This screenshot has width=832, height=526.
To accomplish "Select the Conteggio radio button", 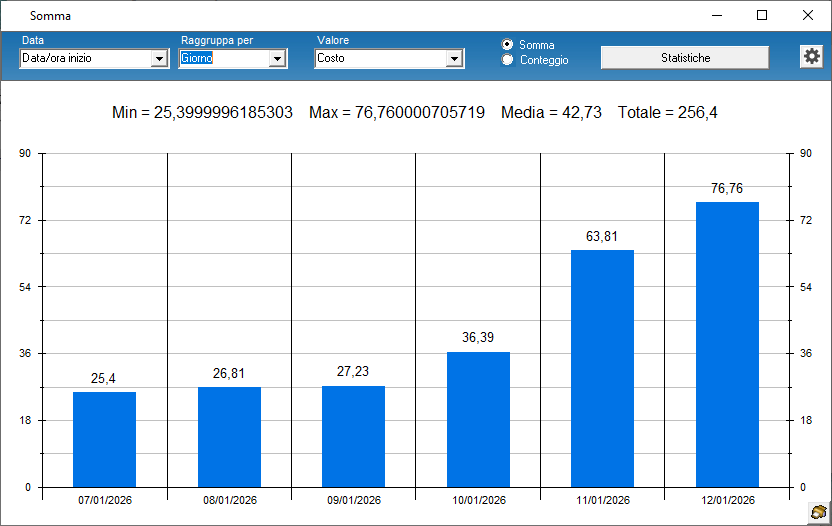I will (508, 60).
